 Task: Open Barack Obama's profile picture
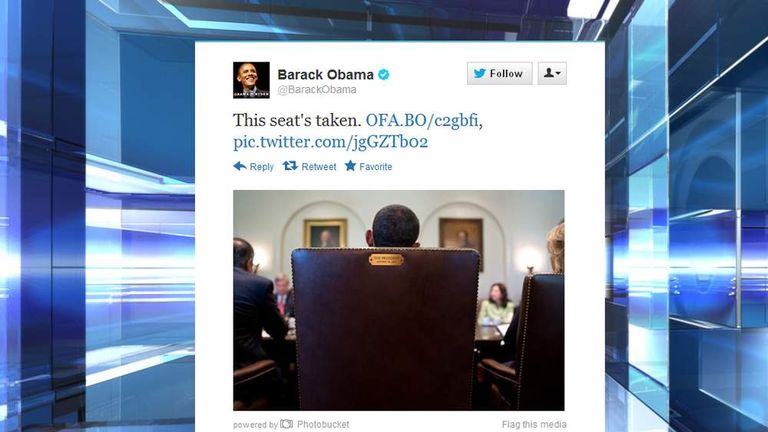tap(251, 80)
